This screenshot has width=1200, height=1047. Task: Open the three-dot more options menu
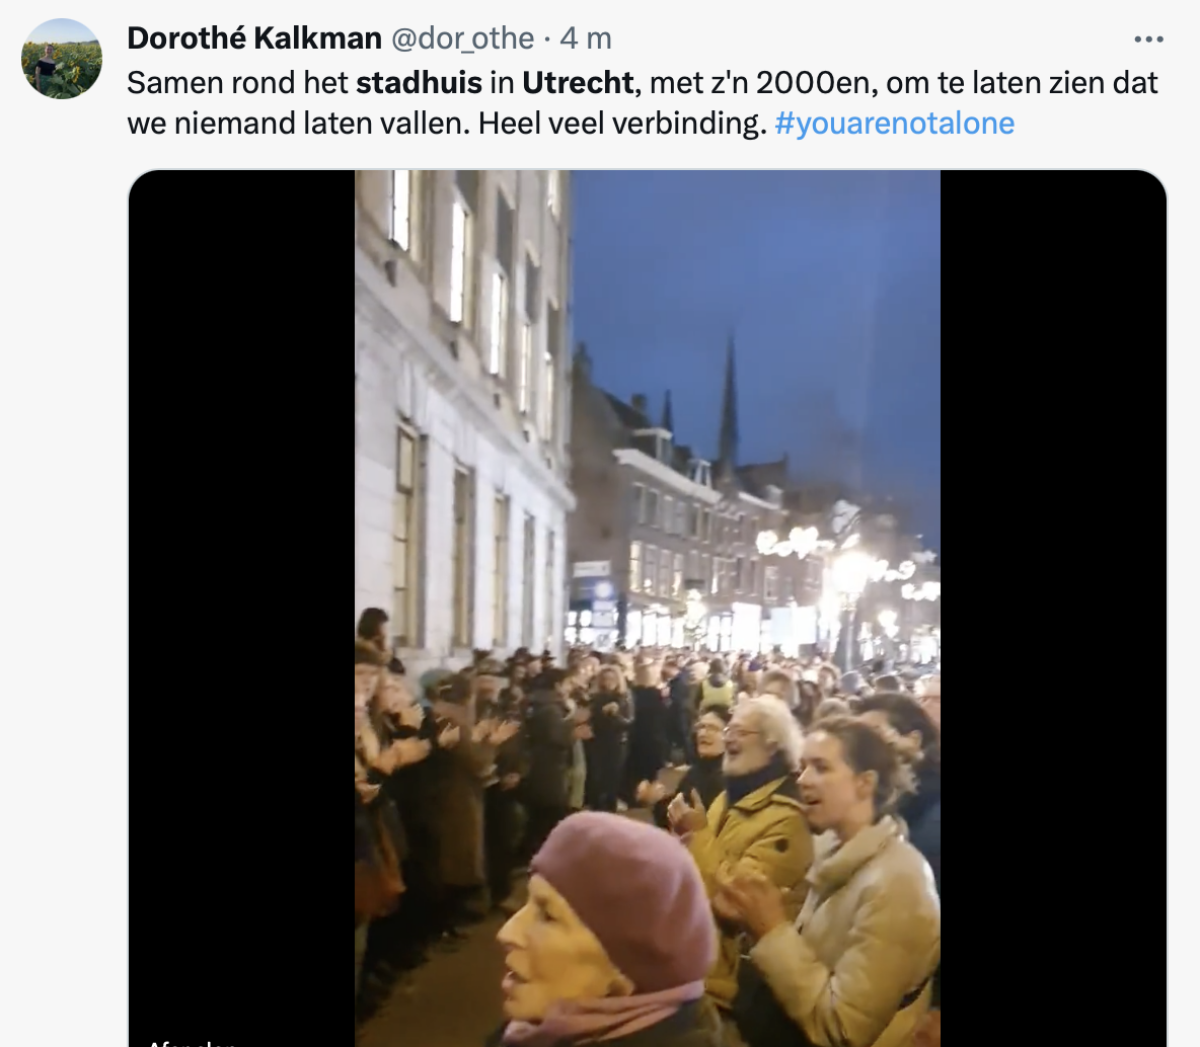pyautogui.click(x=1148, y=39)
